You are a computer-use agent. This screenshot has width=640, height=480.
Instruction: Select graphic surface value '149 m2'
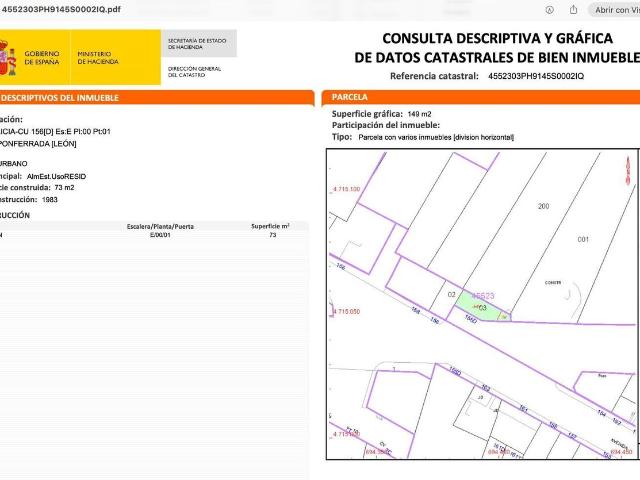pyautogui.click(x=419, y=114)
